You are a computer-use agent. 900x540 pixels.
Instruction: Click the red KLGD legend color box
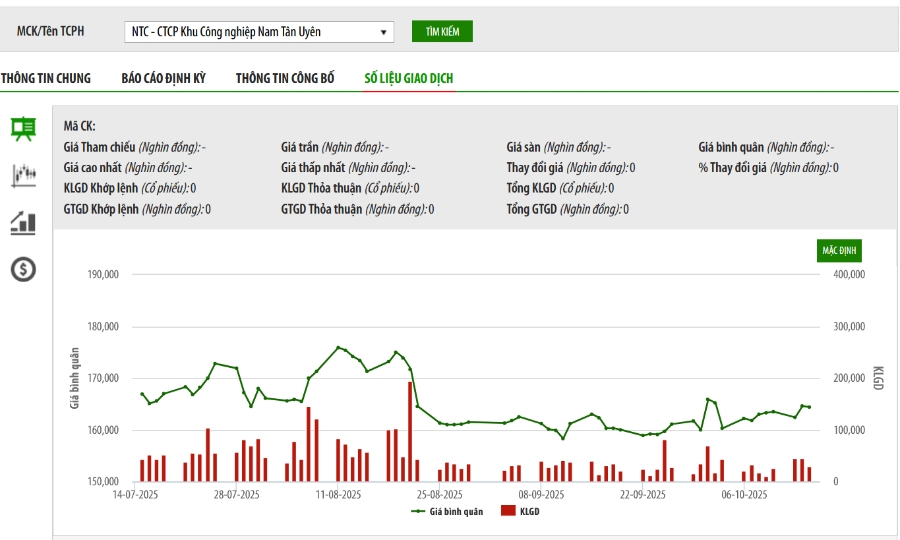[507, 511]
